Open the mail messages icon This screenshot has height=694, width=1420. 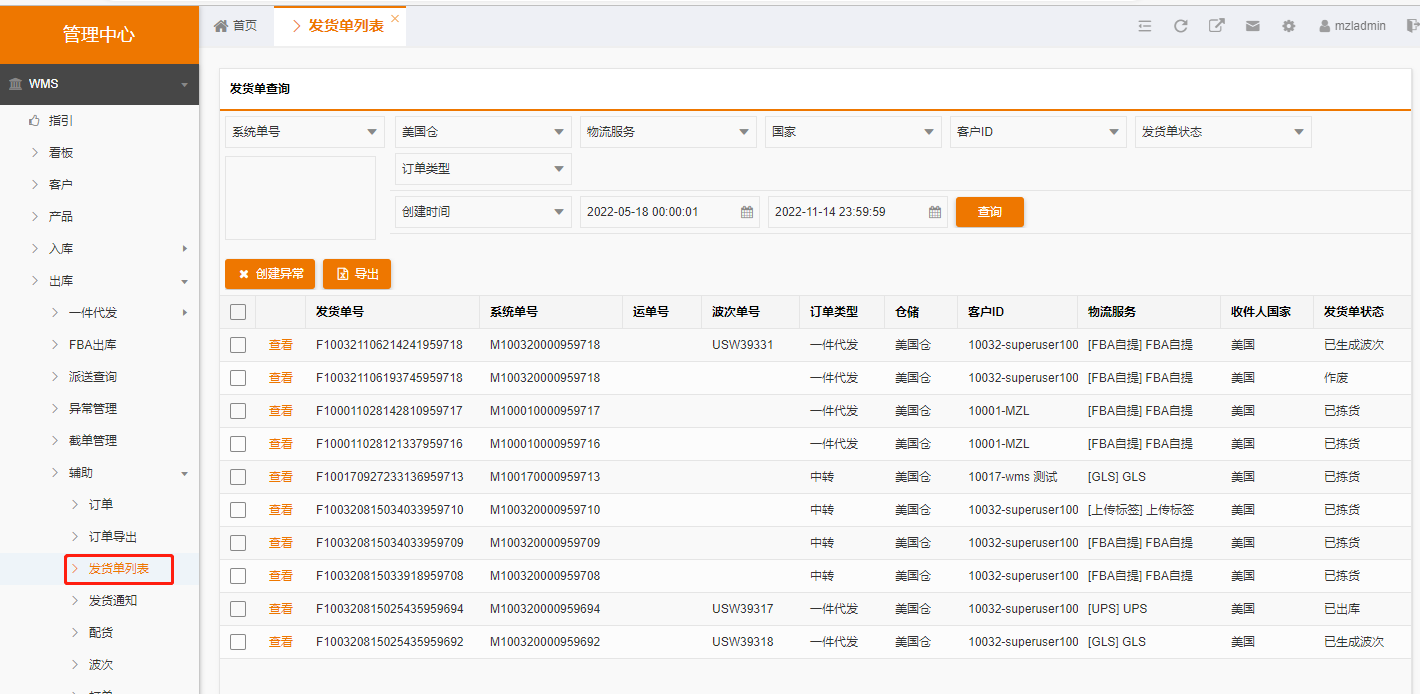1253,26
